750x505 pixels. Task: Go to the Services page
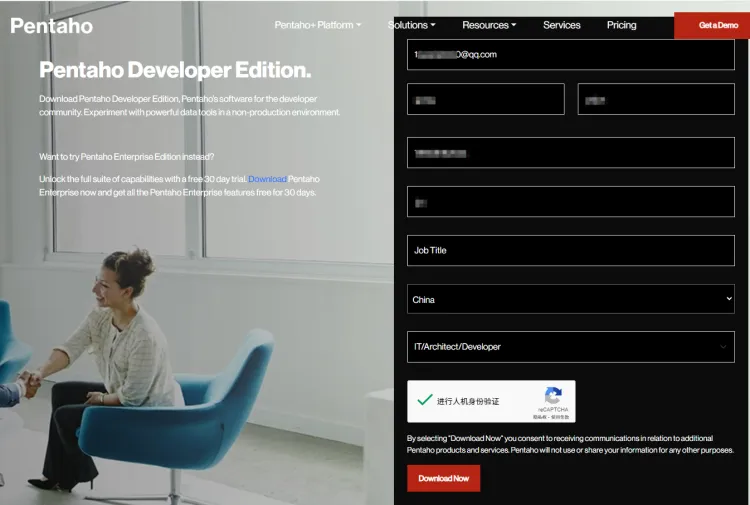(562, 25)
